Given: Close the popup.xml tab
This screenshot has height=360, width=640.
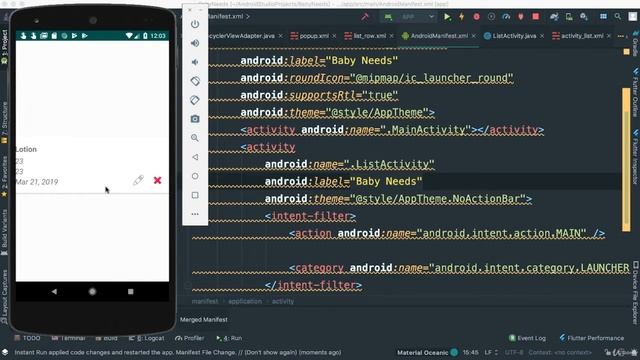Looking at the screenshot, I should click(x=334, y=36).
